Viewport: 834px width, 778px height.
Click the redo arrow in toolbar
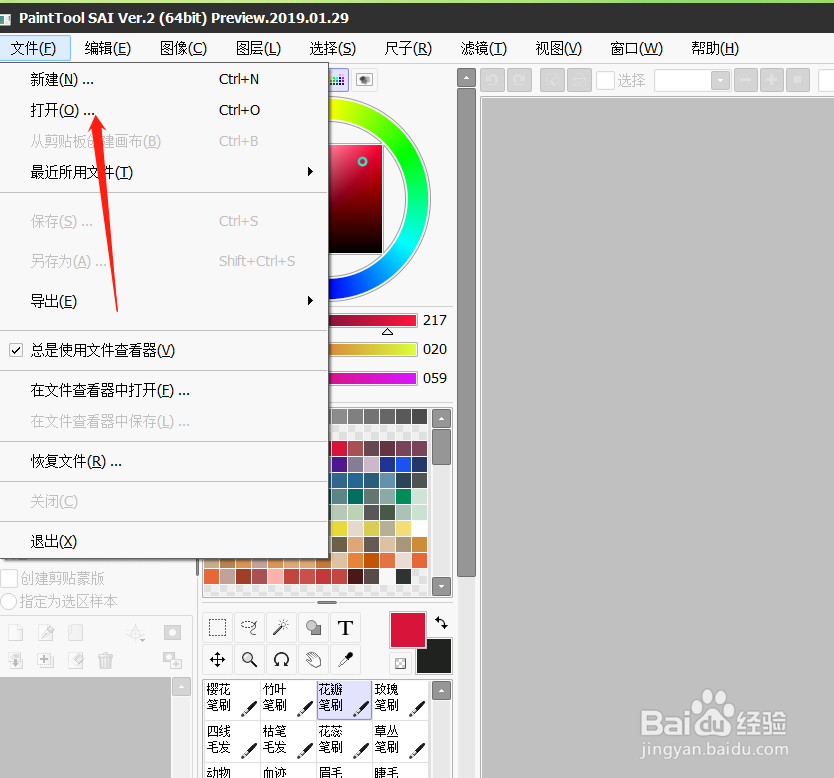pyautogui.click(x=519, y=80)
